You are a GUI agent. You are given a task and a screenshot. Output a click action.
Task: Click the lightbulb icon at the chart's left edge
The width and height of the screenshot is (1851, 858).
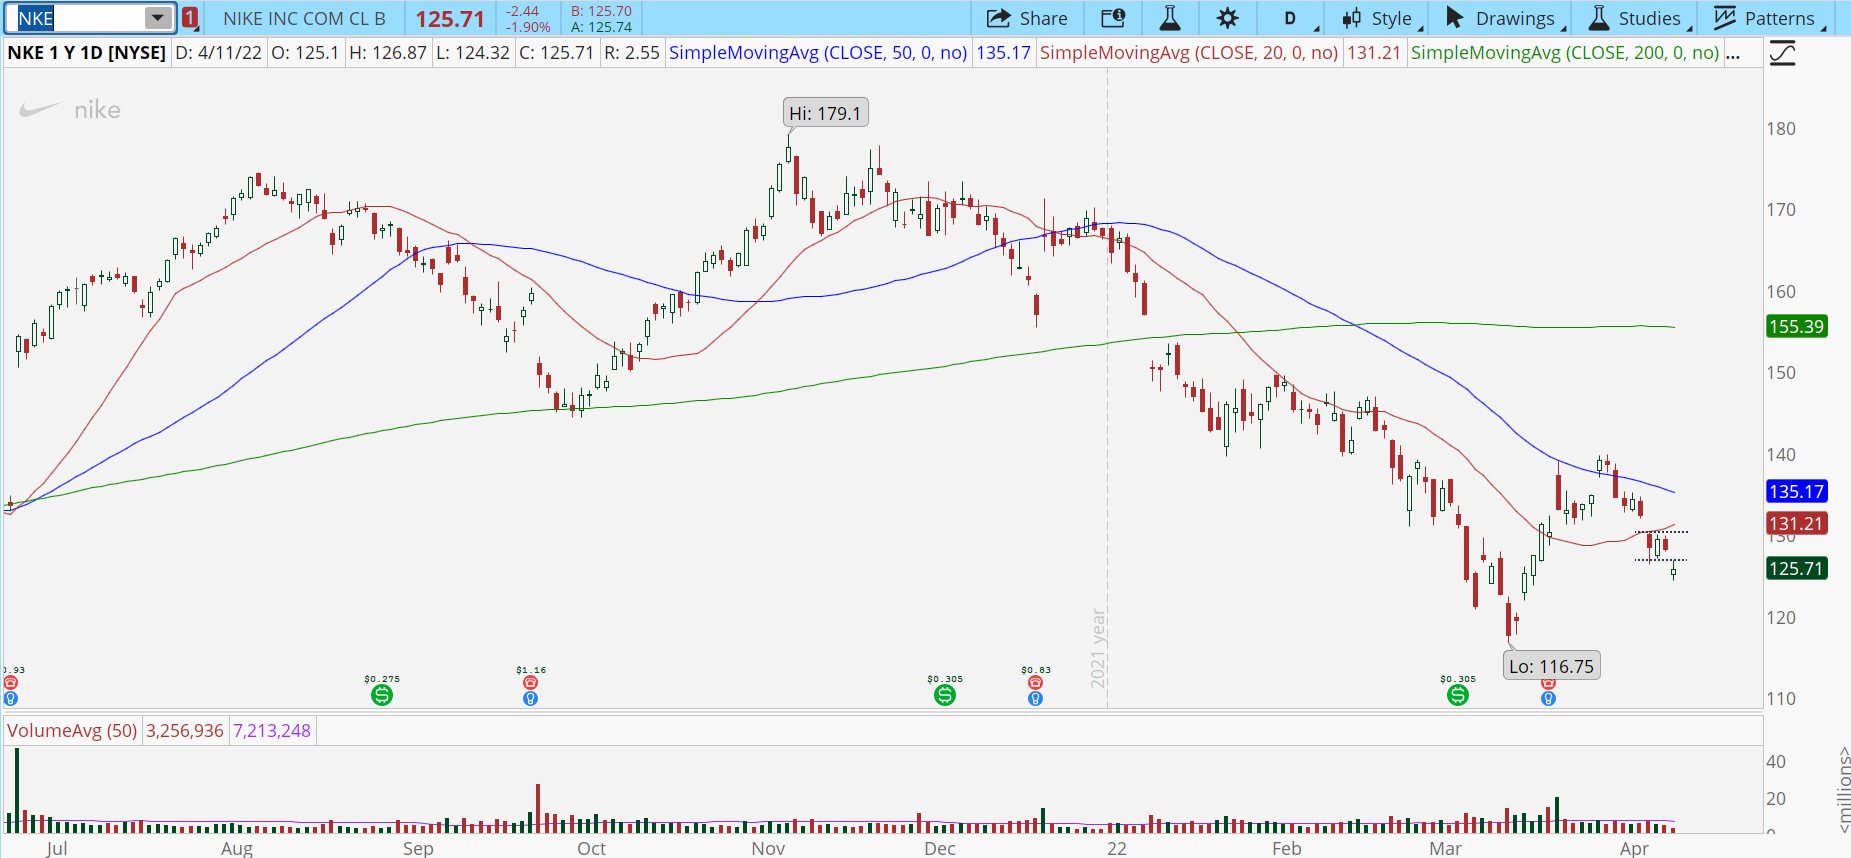pos(10,698)
